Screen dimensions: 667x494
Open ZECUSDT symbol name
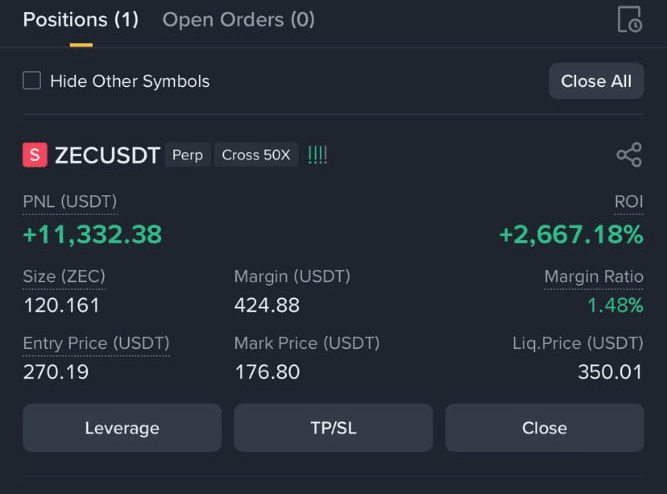coord(108,155)
